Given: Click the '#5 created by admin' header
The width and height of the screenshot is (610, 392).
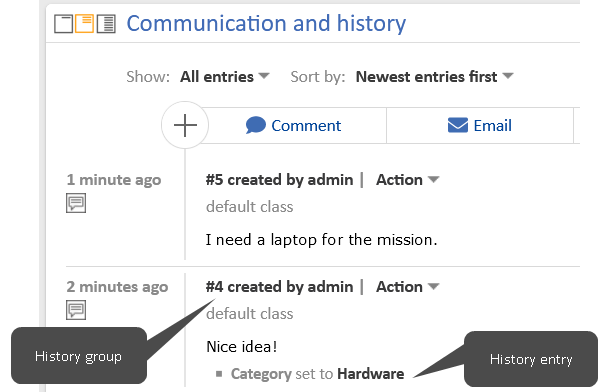Looking at the screenshot, I should click(279, 180).
